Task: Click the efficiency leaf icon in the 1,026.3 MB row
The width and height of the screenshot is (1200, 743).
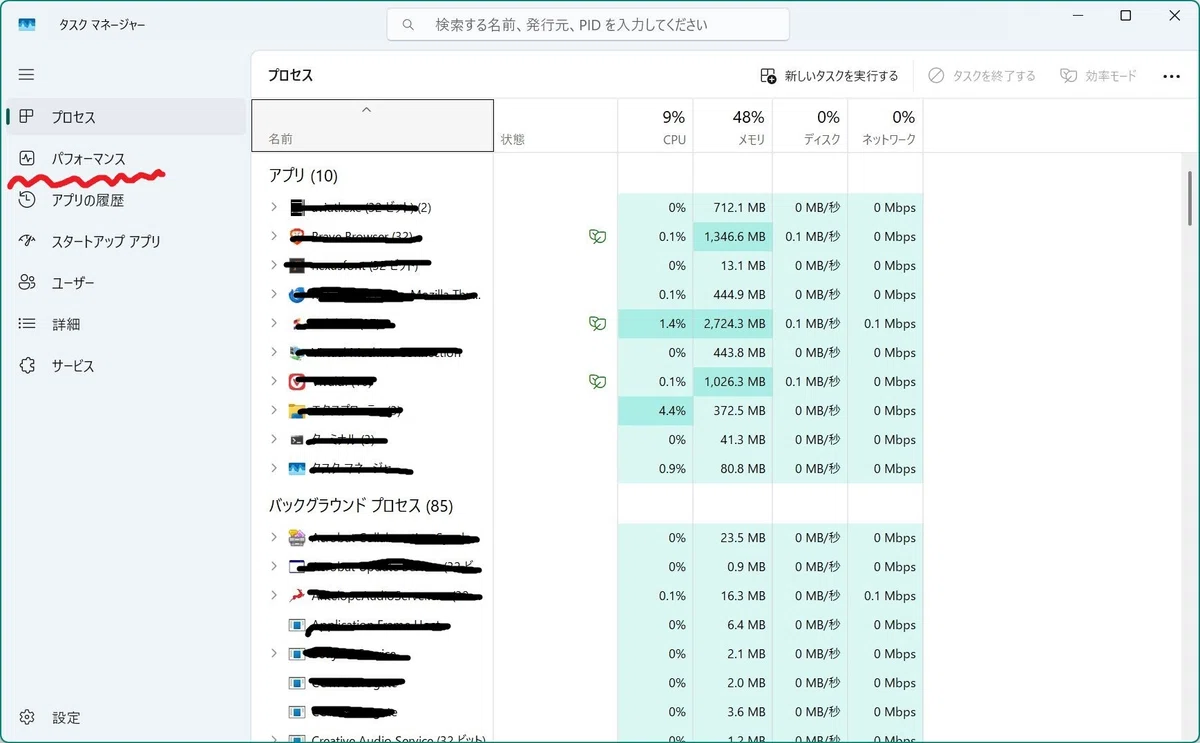Action: [x=597, y=382]
